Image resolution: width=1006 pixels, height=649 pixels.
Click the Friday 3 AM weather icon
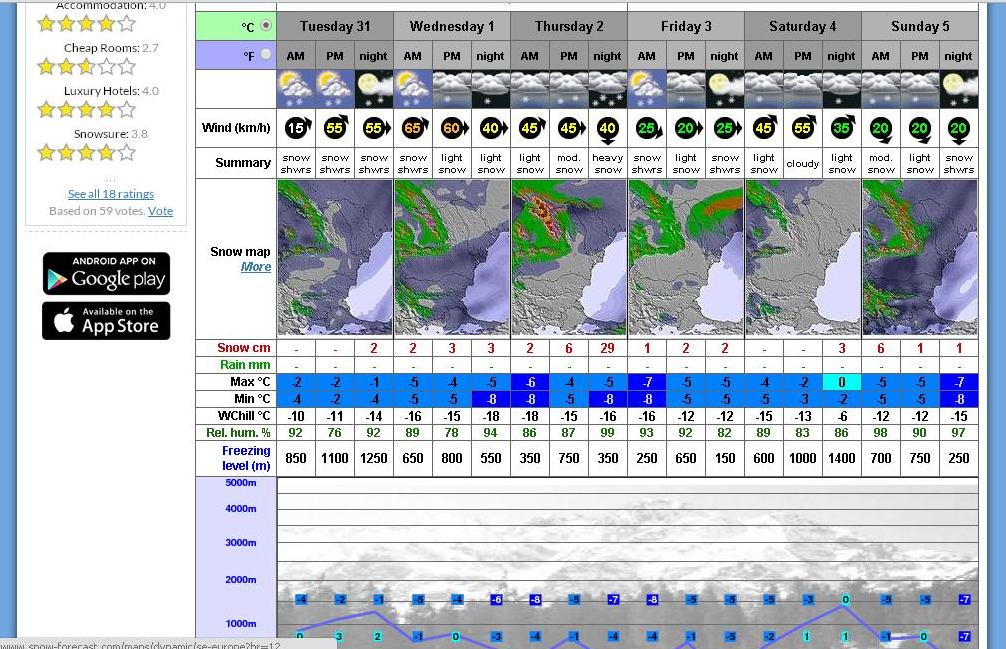coord(647,89)
